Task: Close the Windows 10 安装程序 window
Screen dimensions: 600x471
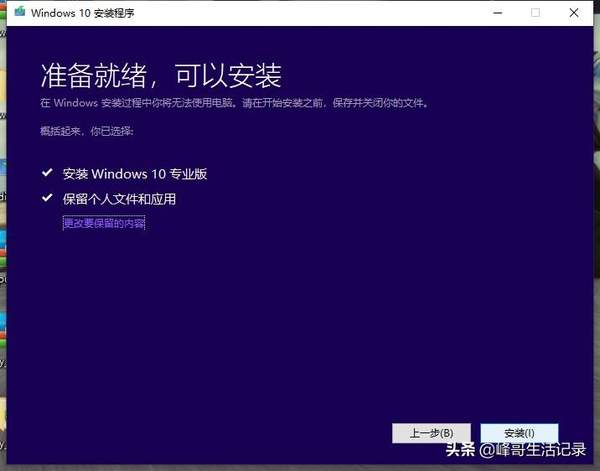Action: click(574, 13)
